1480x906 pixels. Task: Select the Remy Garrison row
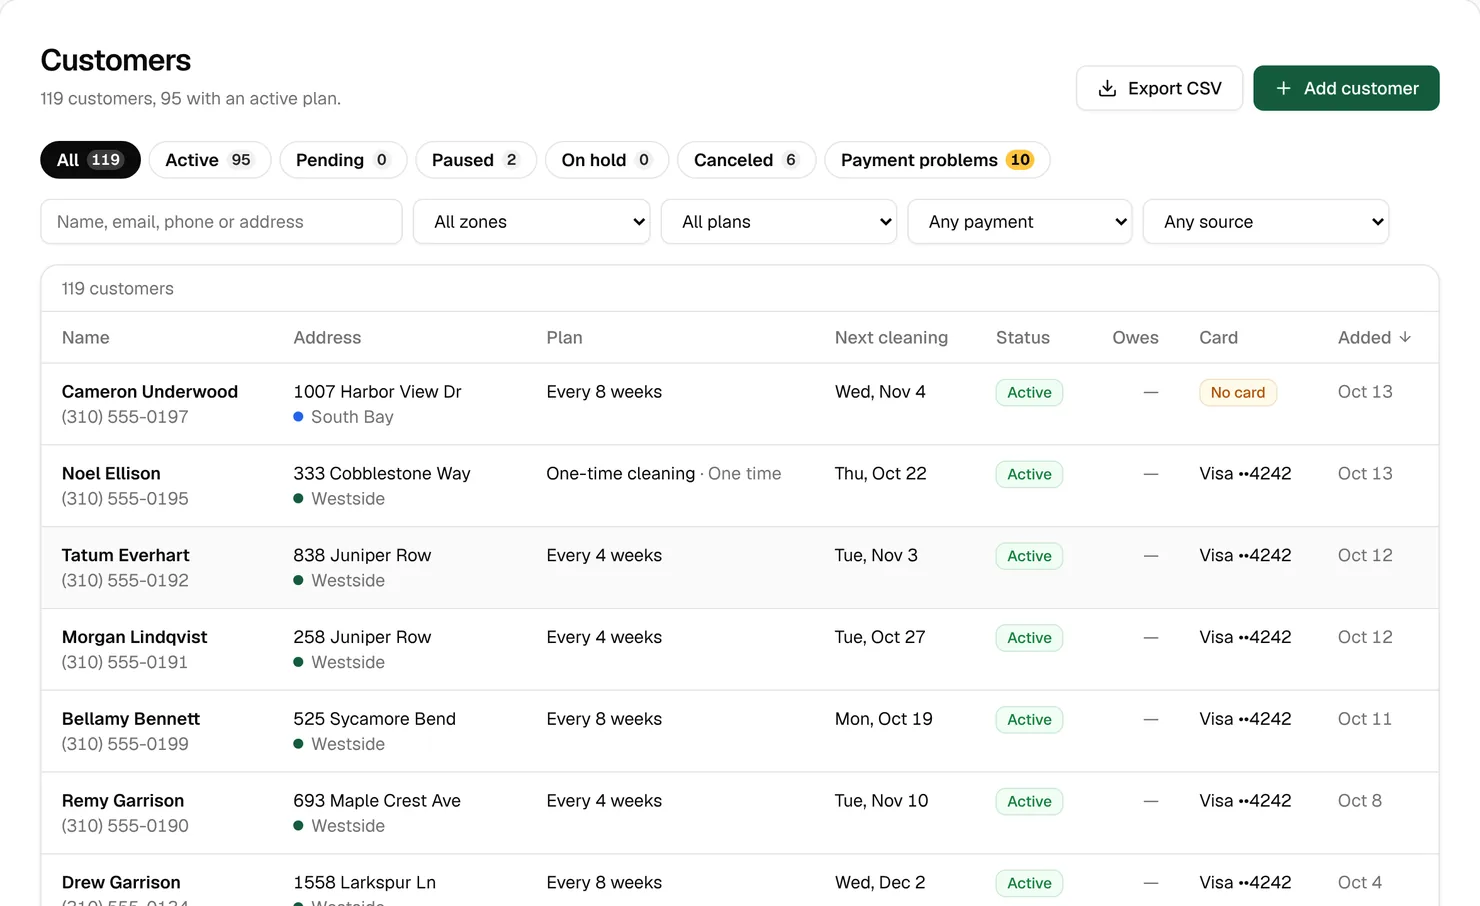tap(740, 814)
